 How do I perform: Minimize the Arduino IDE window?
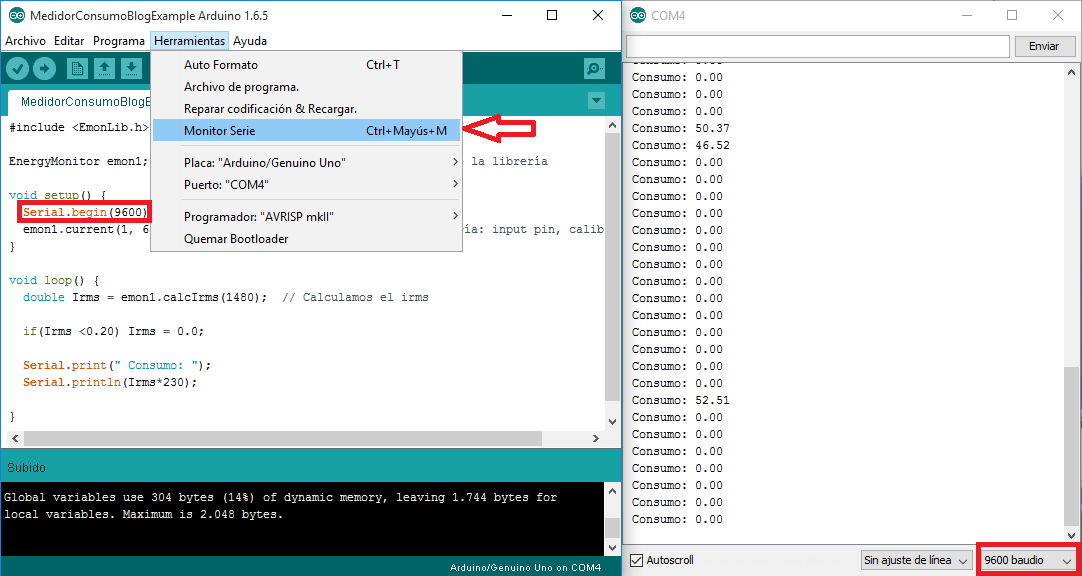[507, 15]
